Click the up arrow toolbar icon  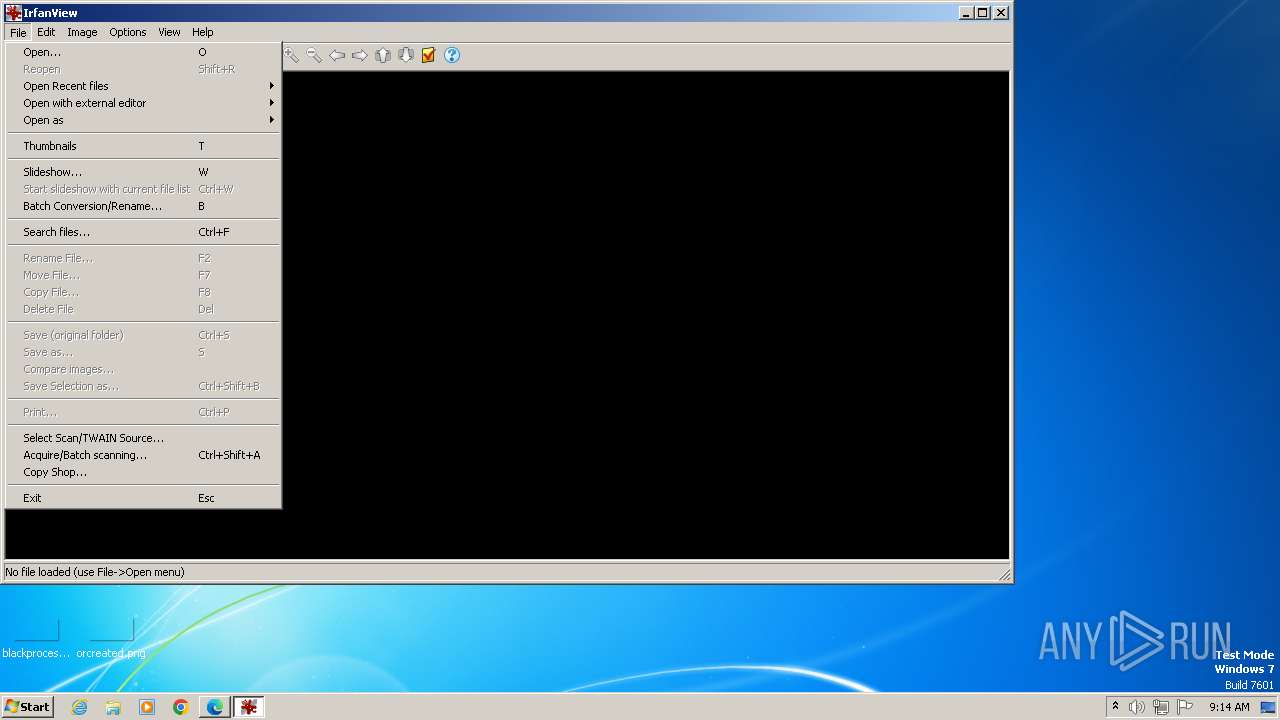tap(383, 55)
